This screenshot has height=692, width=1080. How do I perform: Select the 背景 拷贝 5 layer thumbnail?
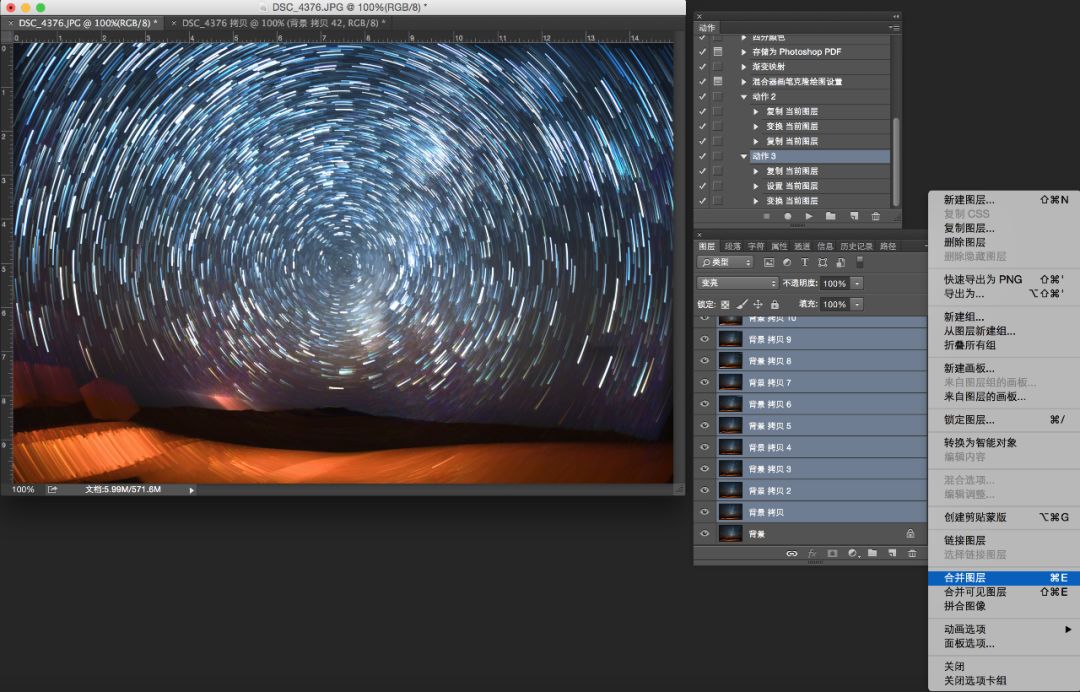point(729,426)
